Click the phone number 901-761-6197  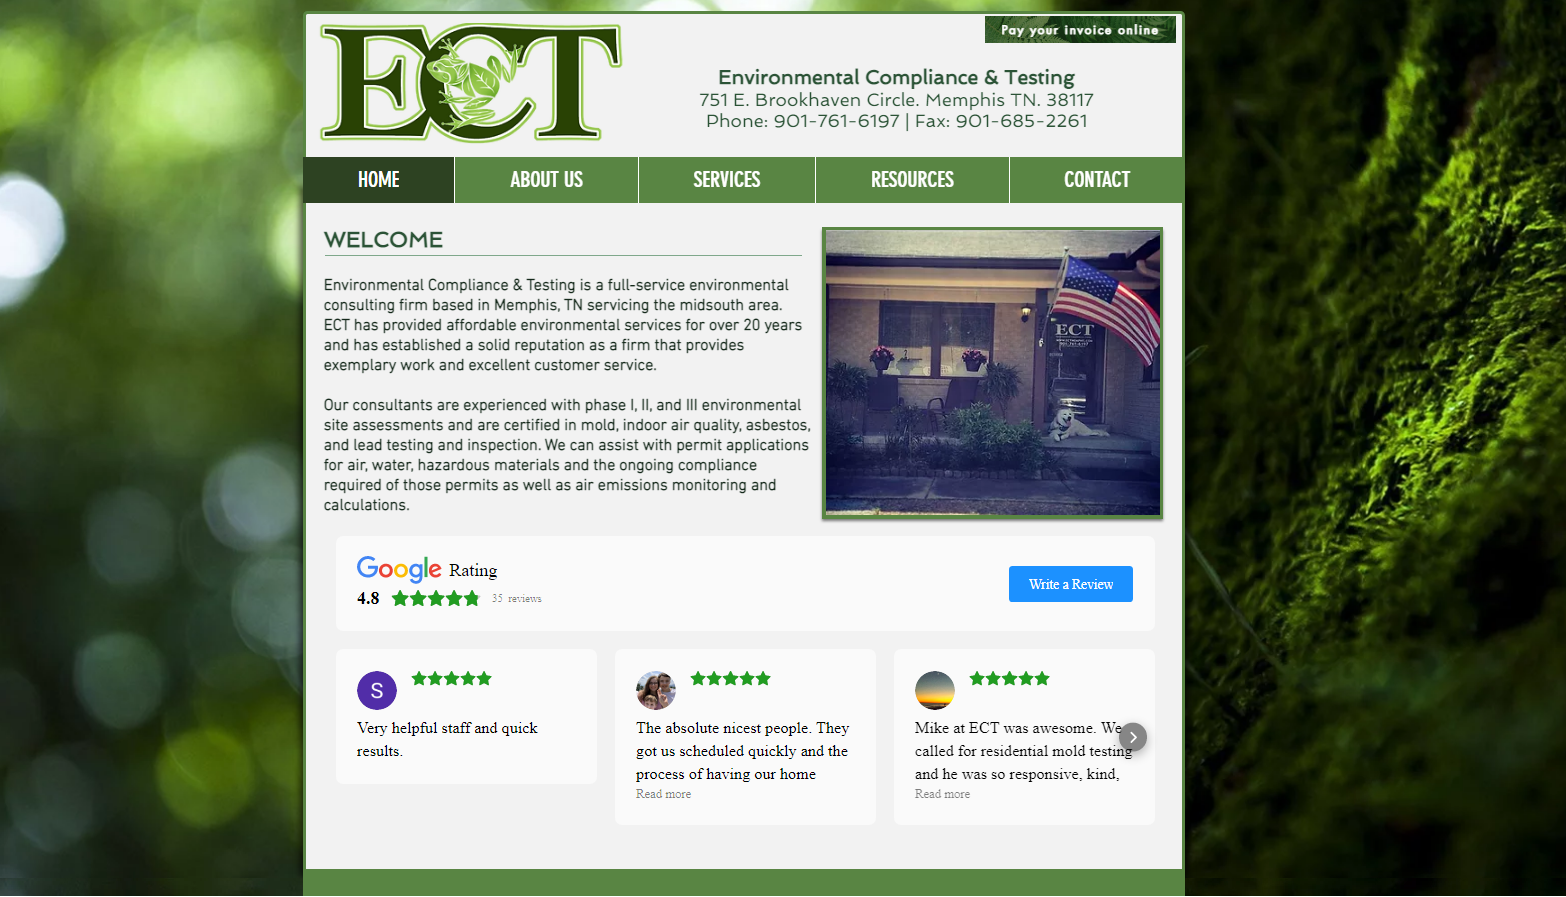[x=836, y=121]
